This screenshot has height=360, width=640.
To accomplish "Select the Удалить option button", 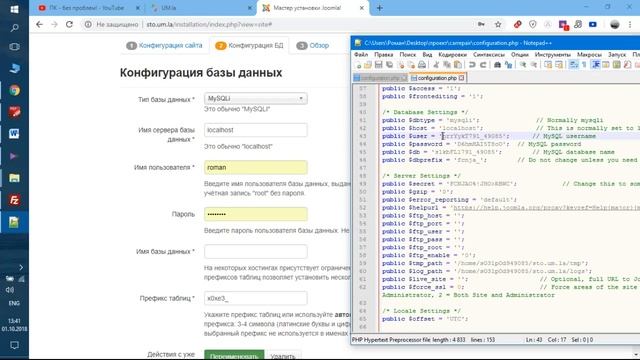I will coord(283,356).
